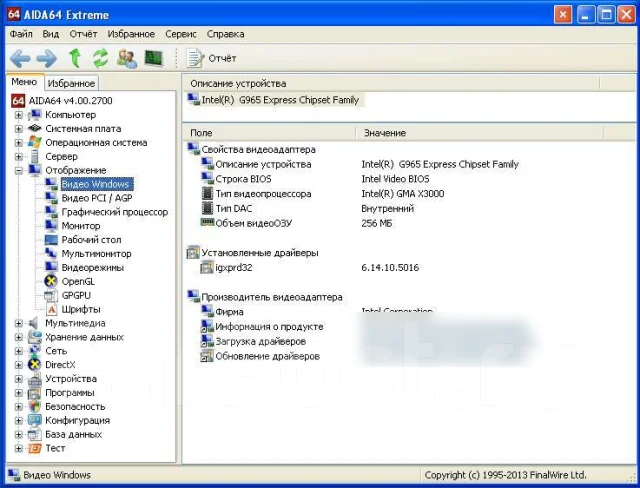Screen dimensions: 640x488
Task: Click the Хранение данных storage icon
Action: point(35,337)
